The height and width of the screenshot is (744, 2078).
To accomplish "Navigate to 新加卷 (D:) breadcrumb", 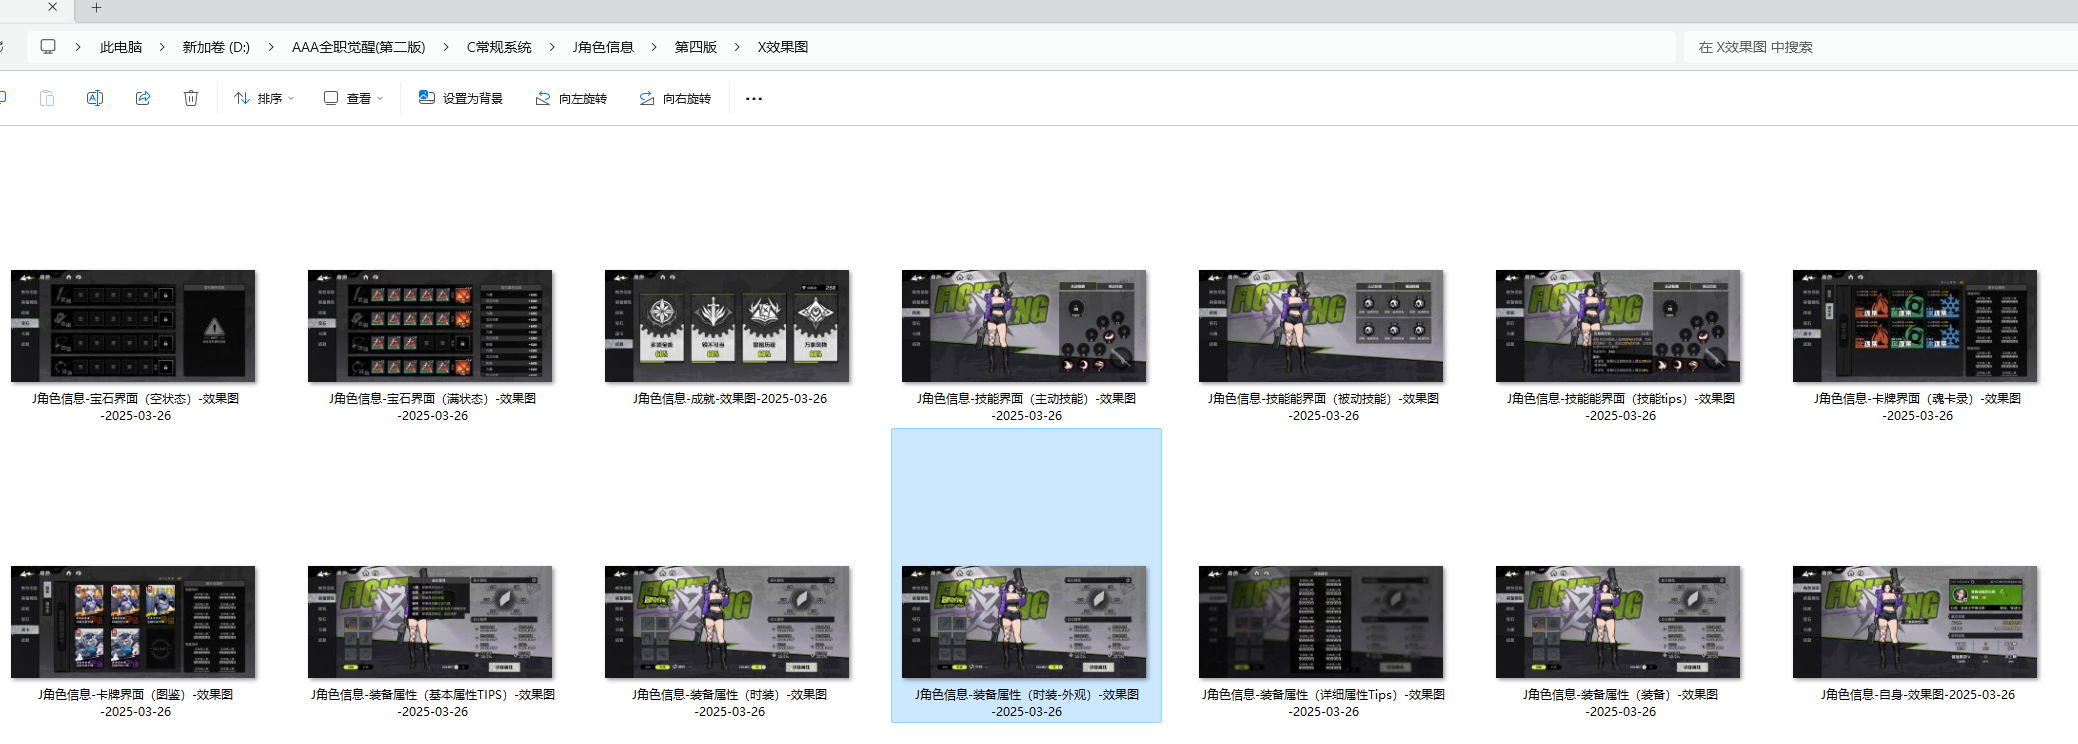I will [216, 47].
